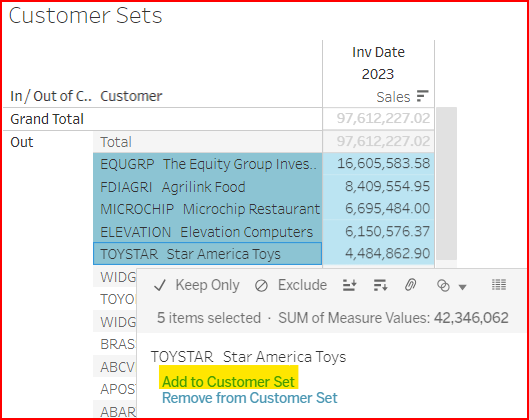Expand the set options dropdown arrow
This screenshot has height=420, width=529.
[463, 287]
